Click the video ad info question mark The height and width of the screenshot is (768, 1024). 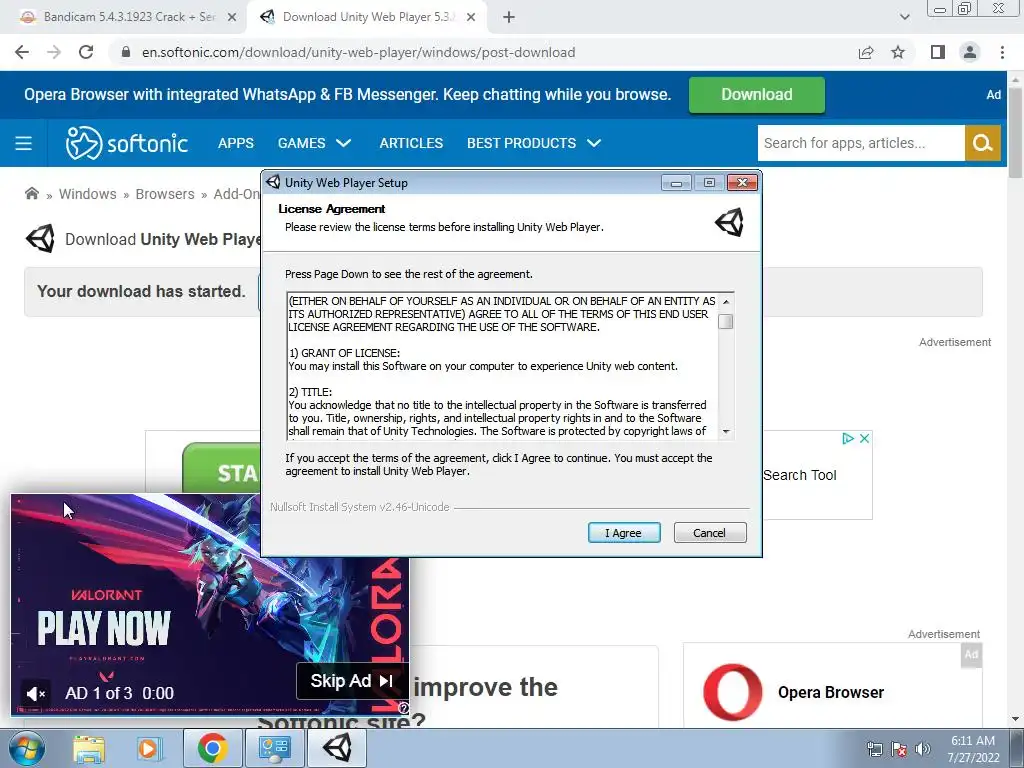tap(403, 709)
